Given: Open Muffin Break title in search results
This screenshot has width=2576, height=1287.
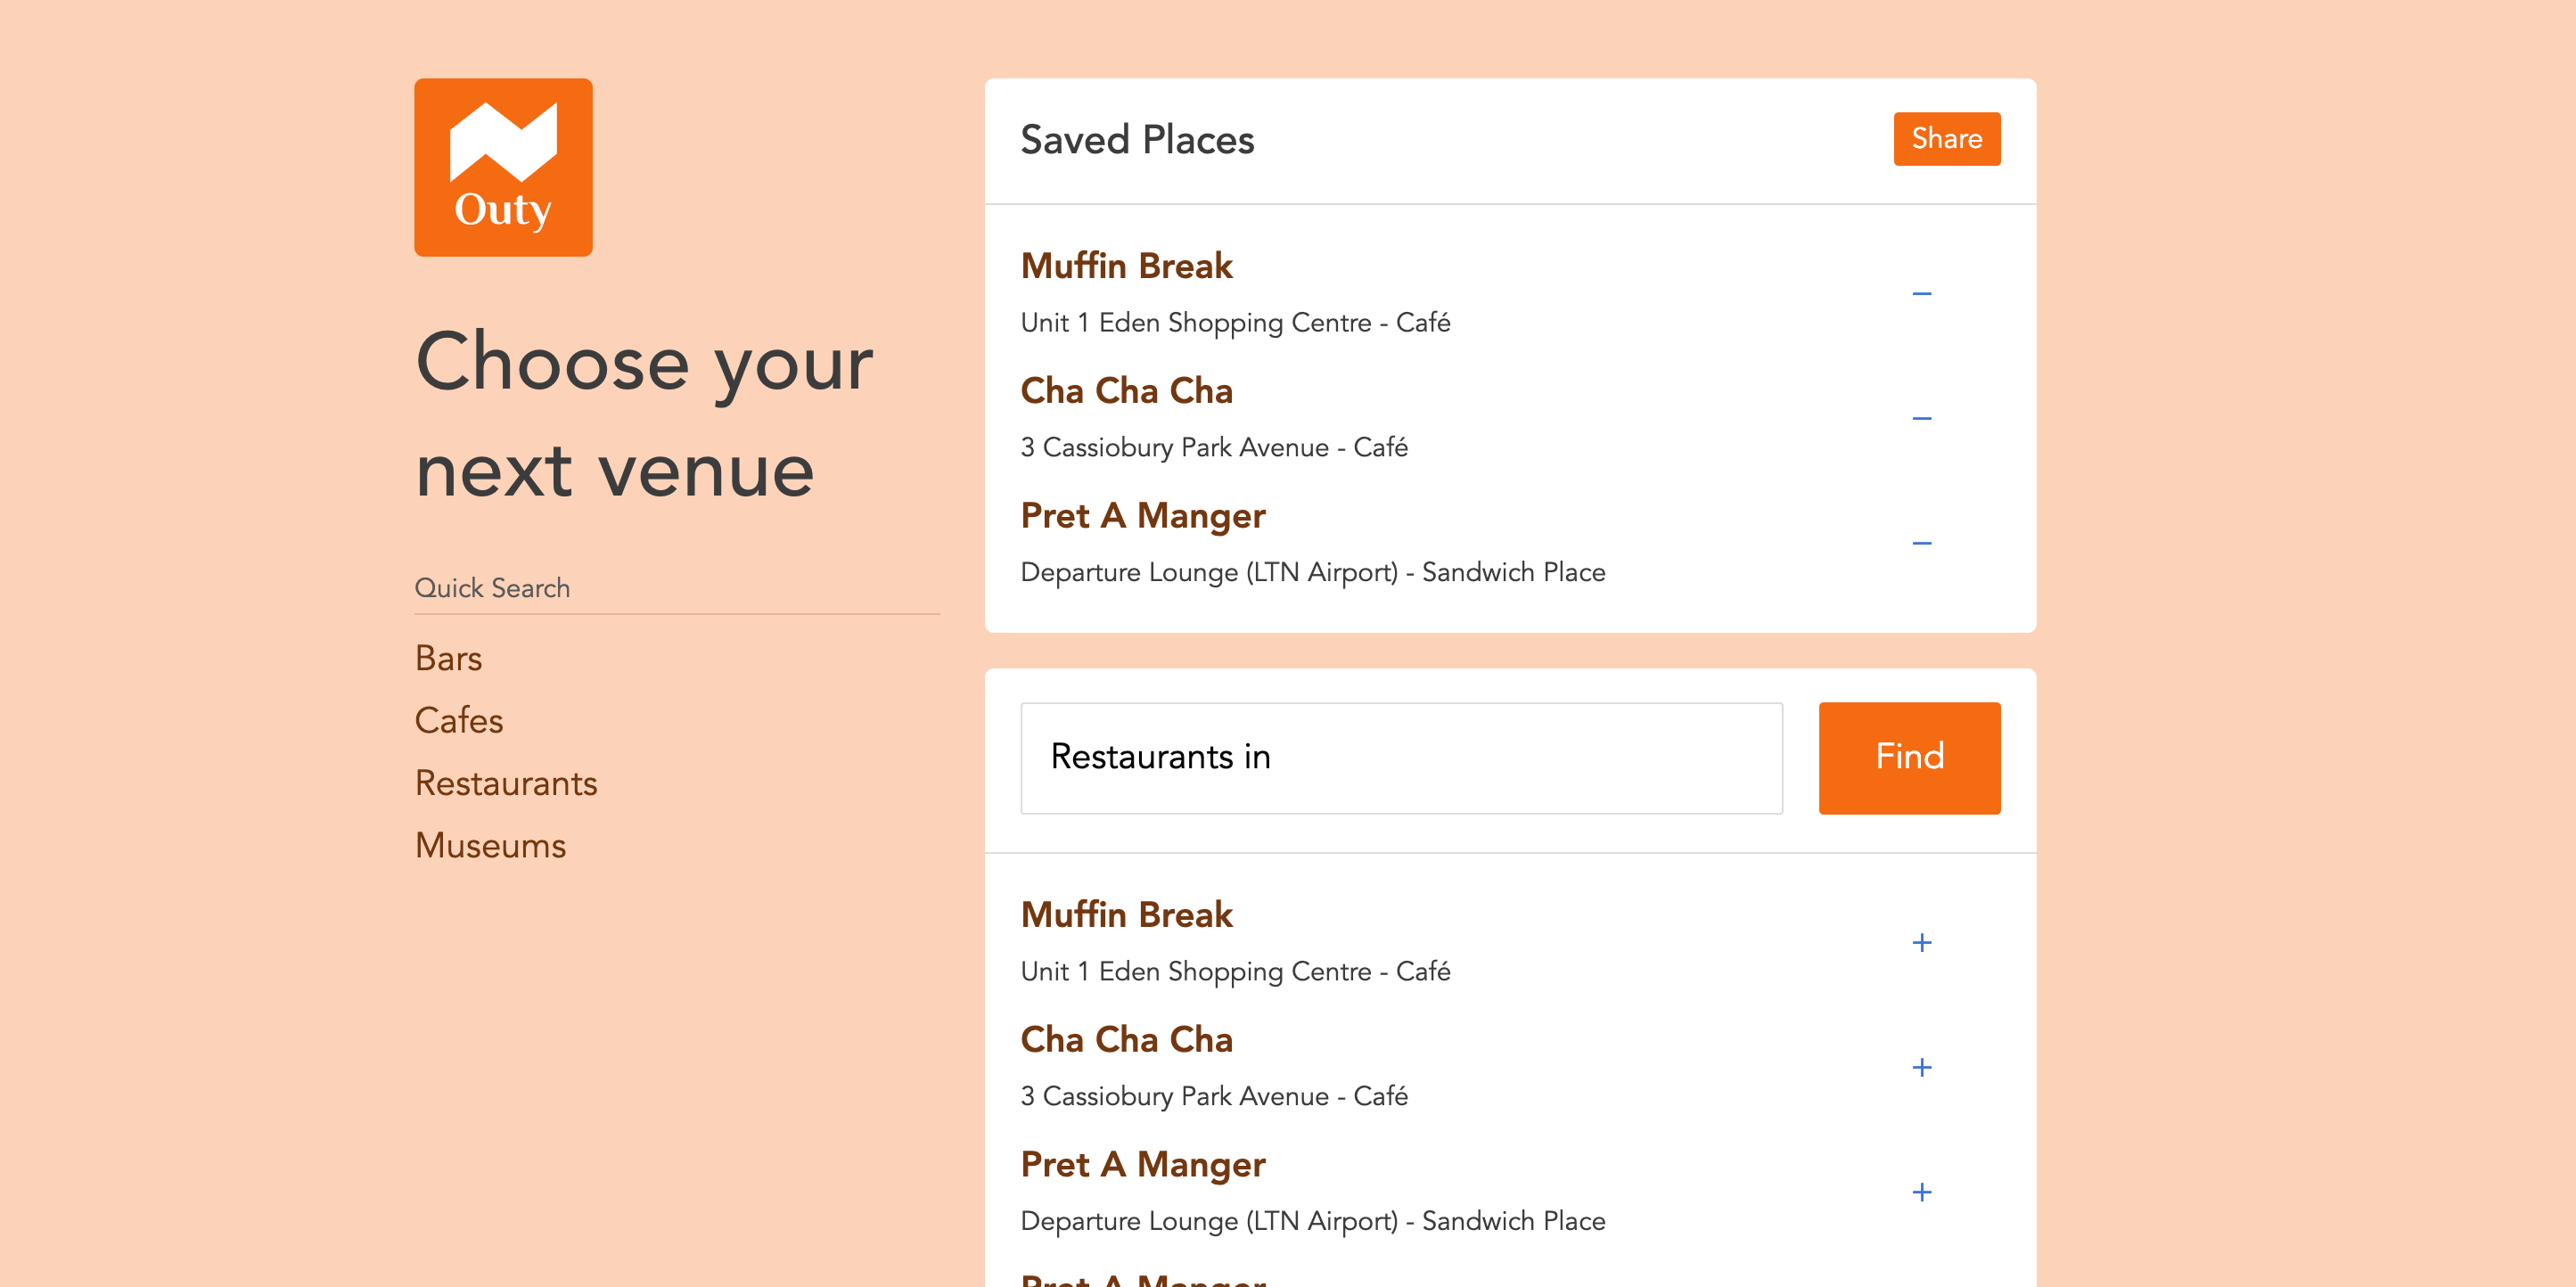Looking at the screenshot, I should [x=1126, y=915].
